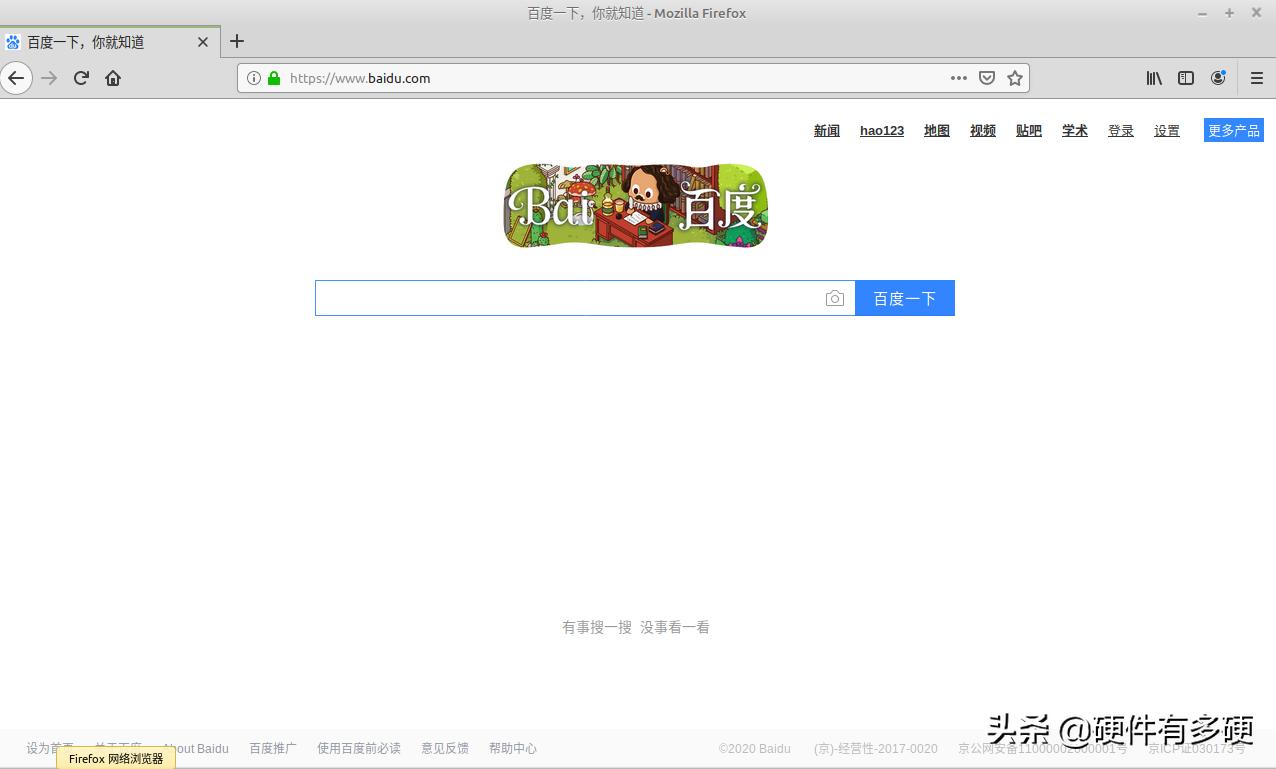The image size is (1276, 769).
Task: Click the Firefox Account icon
Action: [x=1218, y=77]
